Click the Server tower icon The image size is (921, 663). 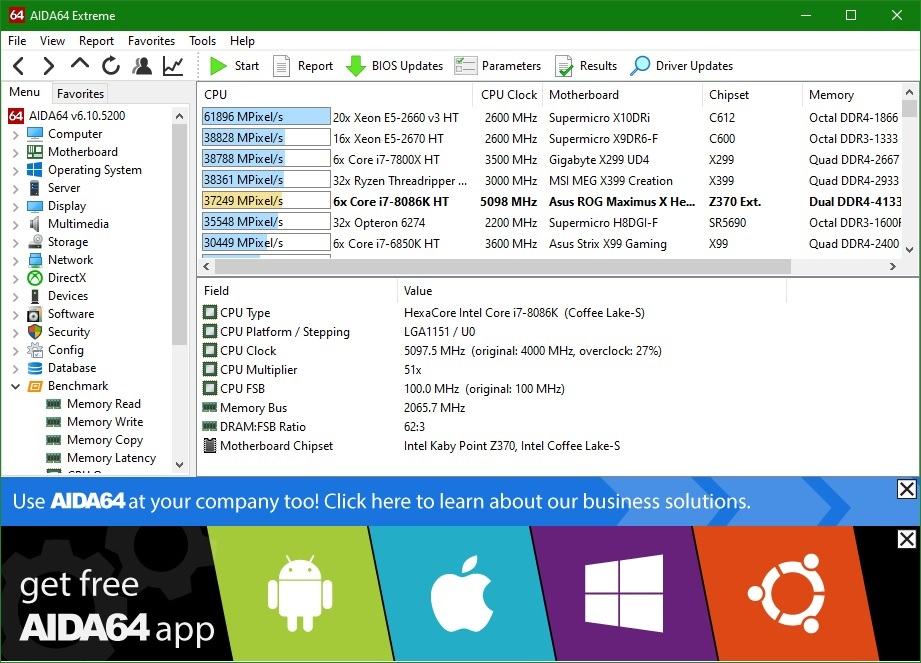point(35,188)
